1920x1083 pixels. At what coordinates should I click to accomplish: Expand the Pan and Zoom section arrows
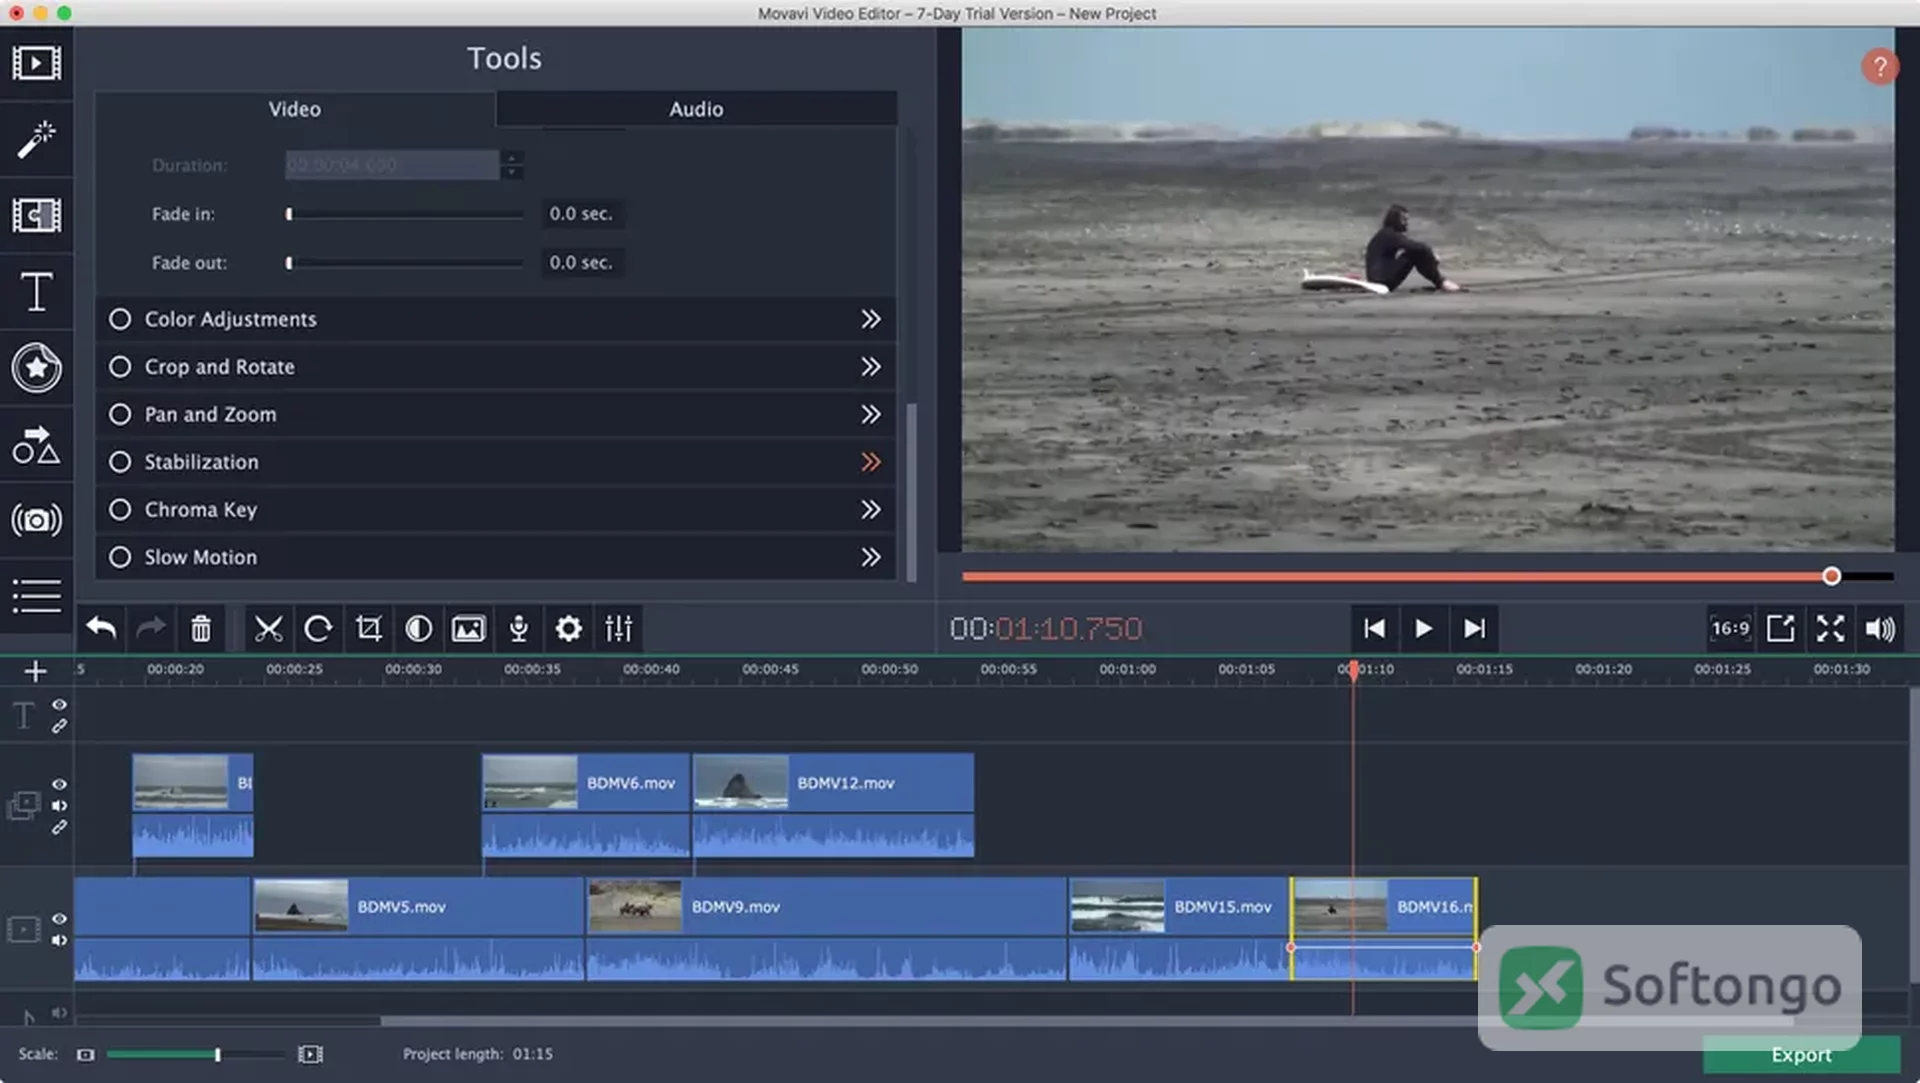click(871, 414)
